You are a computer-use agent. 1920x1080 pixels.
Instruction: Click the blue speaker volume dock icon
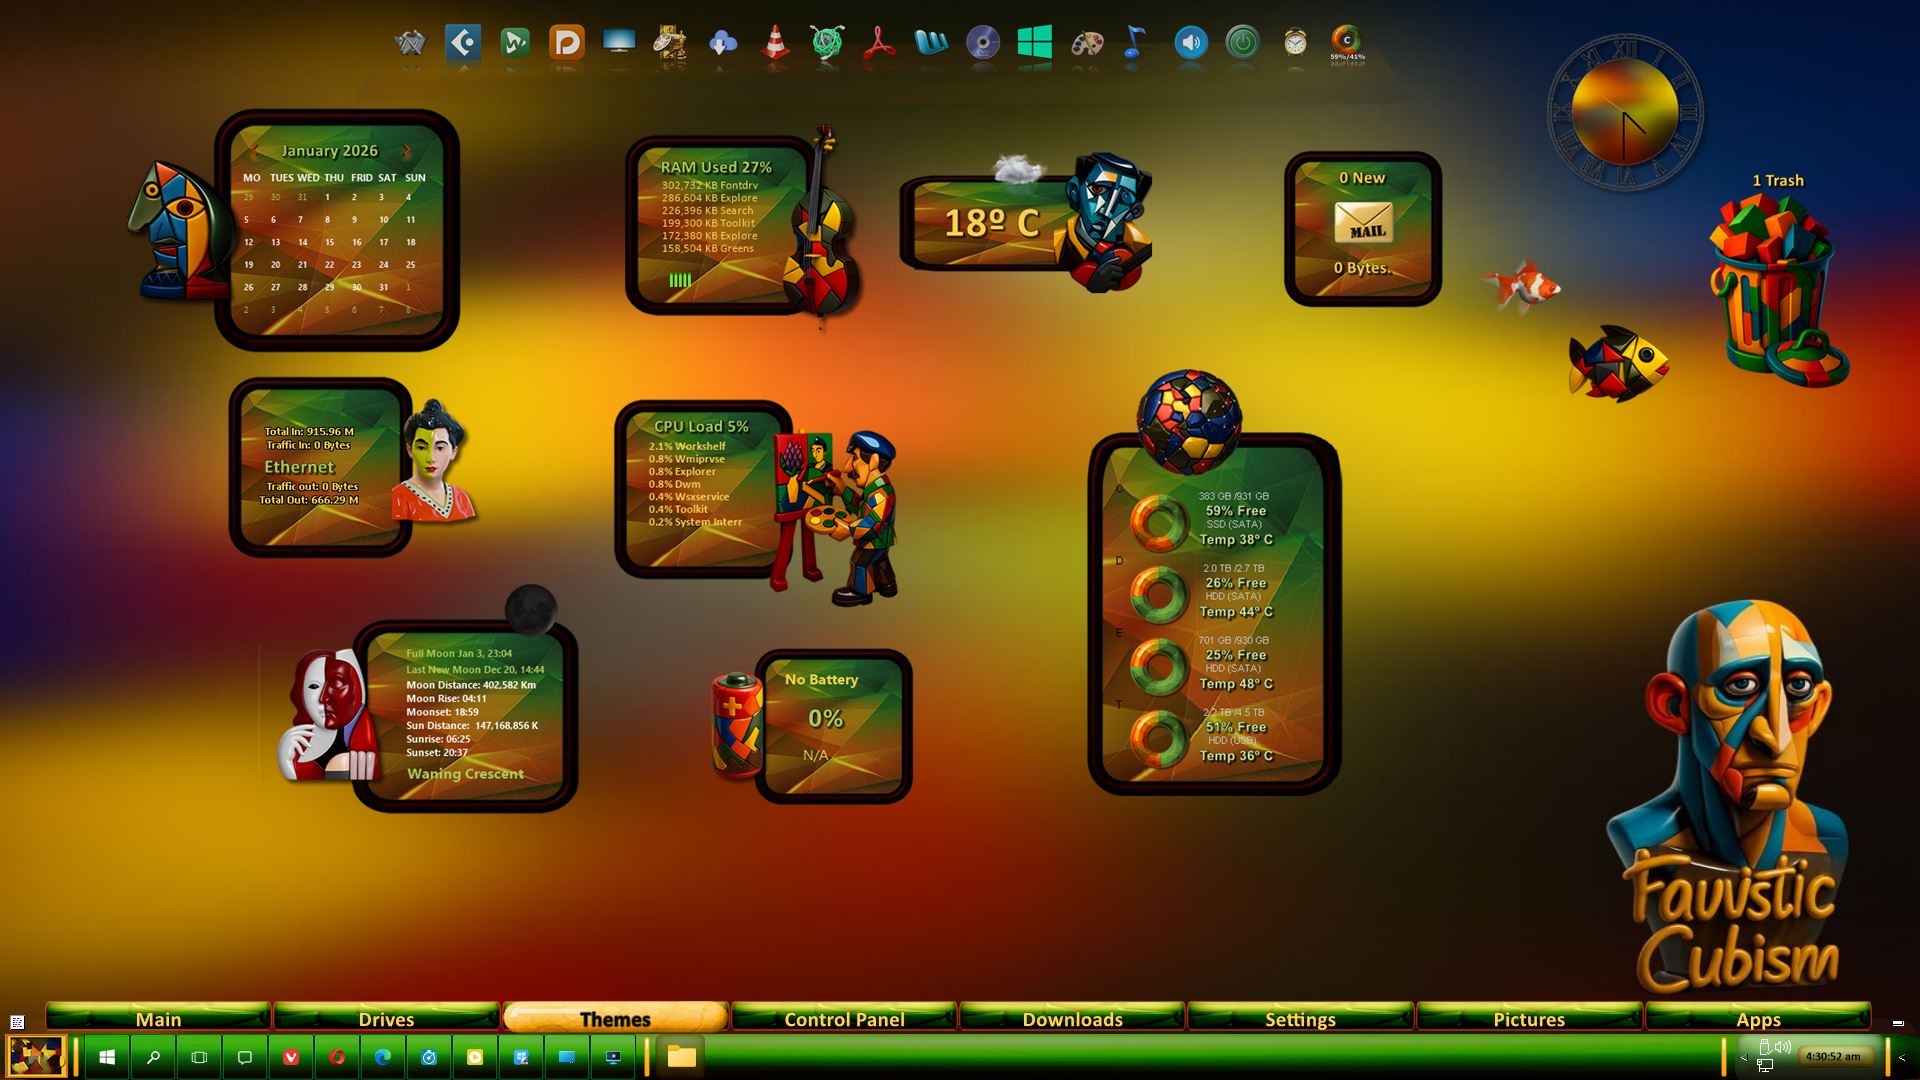[x=1190, y=43]
